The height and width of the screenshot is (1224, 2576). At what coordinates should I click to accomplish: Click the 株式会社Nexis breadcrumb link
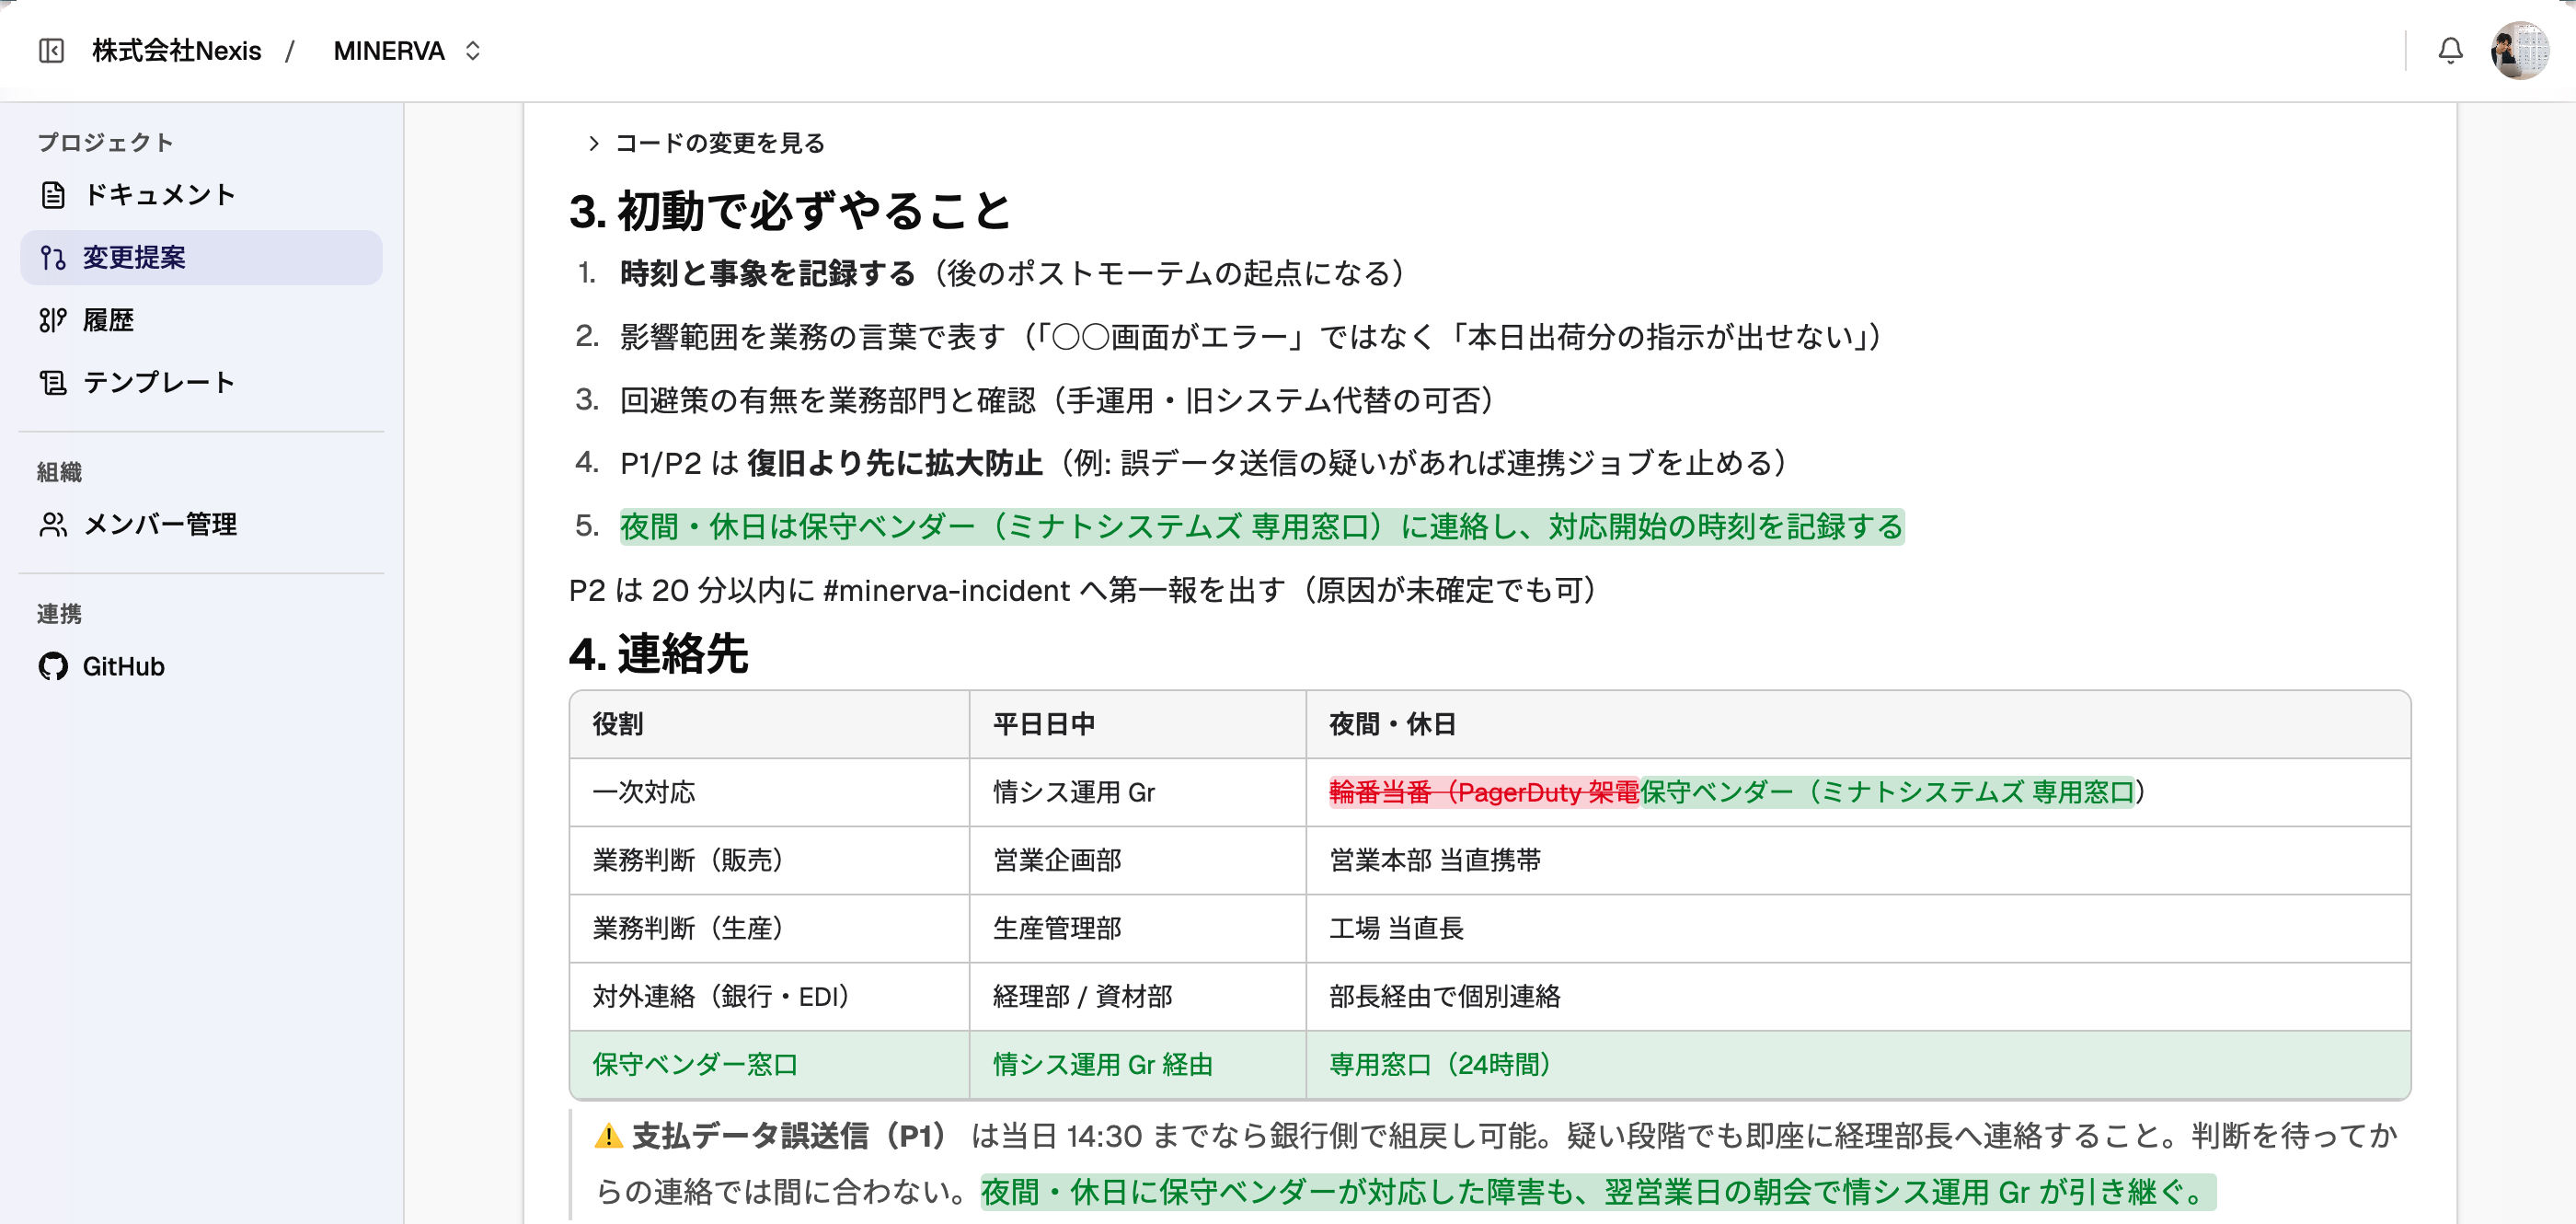[177, 50]
